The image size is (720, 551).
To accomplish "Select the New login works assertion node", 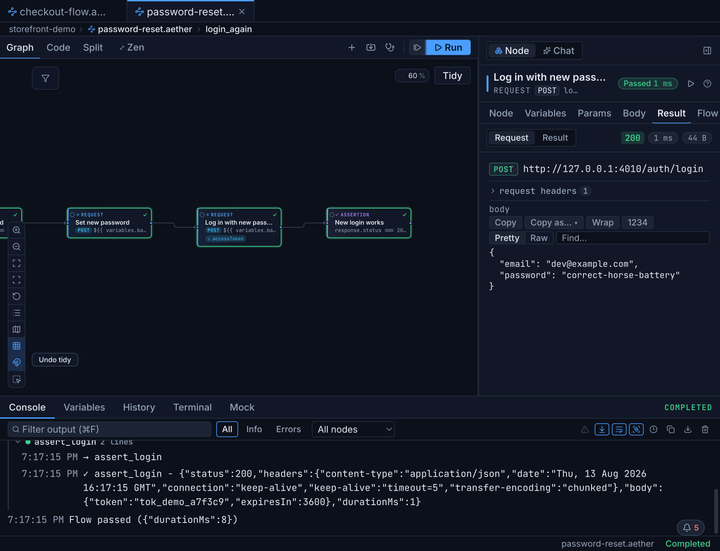I will point(369,223).
